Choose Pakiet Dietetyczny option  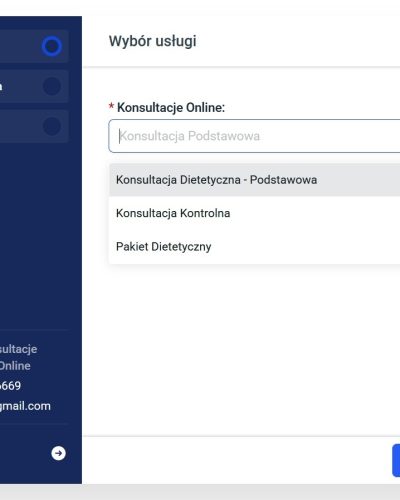click(x=254, y=247)
